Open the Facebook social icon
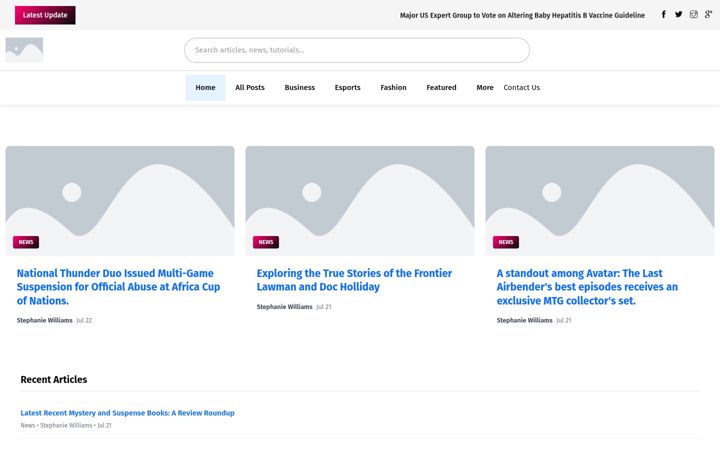 click(x=664, y=15)
